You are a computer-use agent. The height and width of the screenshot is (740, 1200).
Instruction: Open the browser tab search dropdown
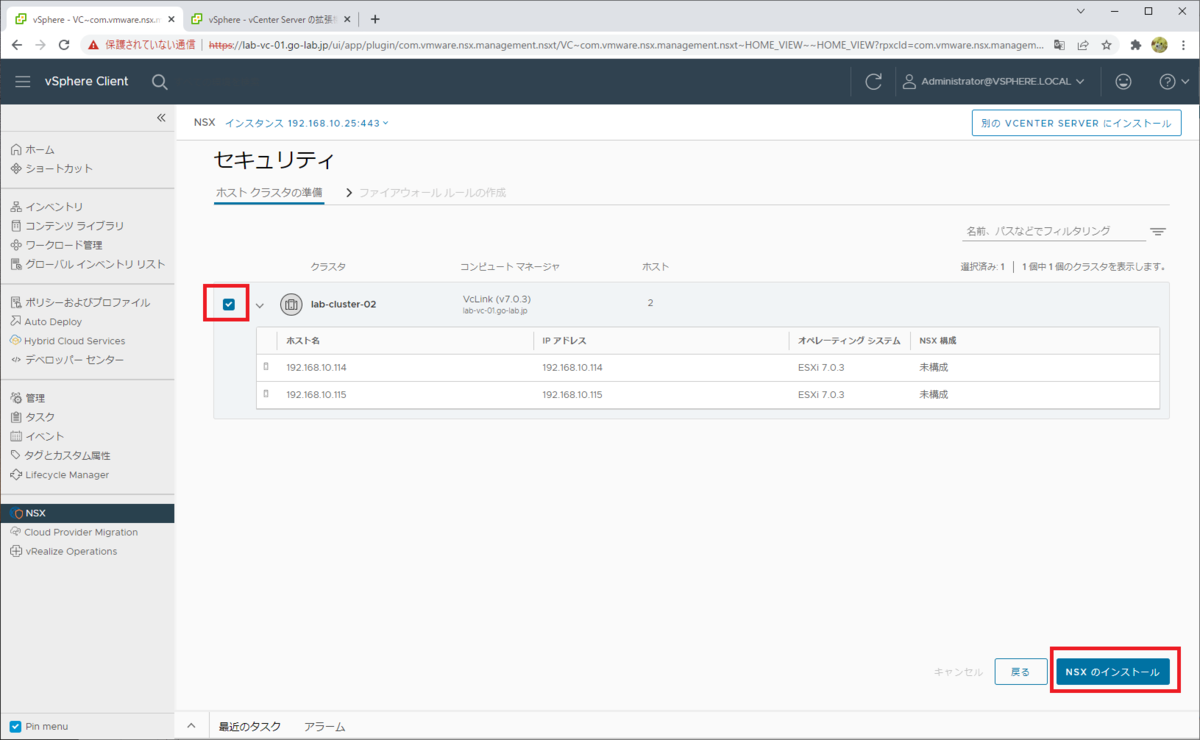[x=1081, y=11]
